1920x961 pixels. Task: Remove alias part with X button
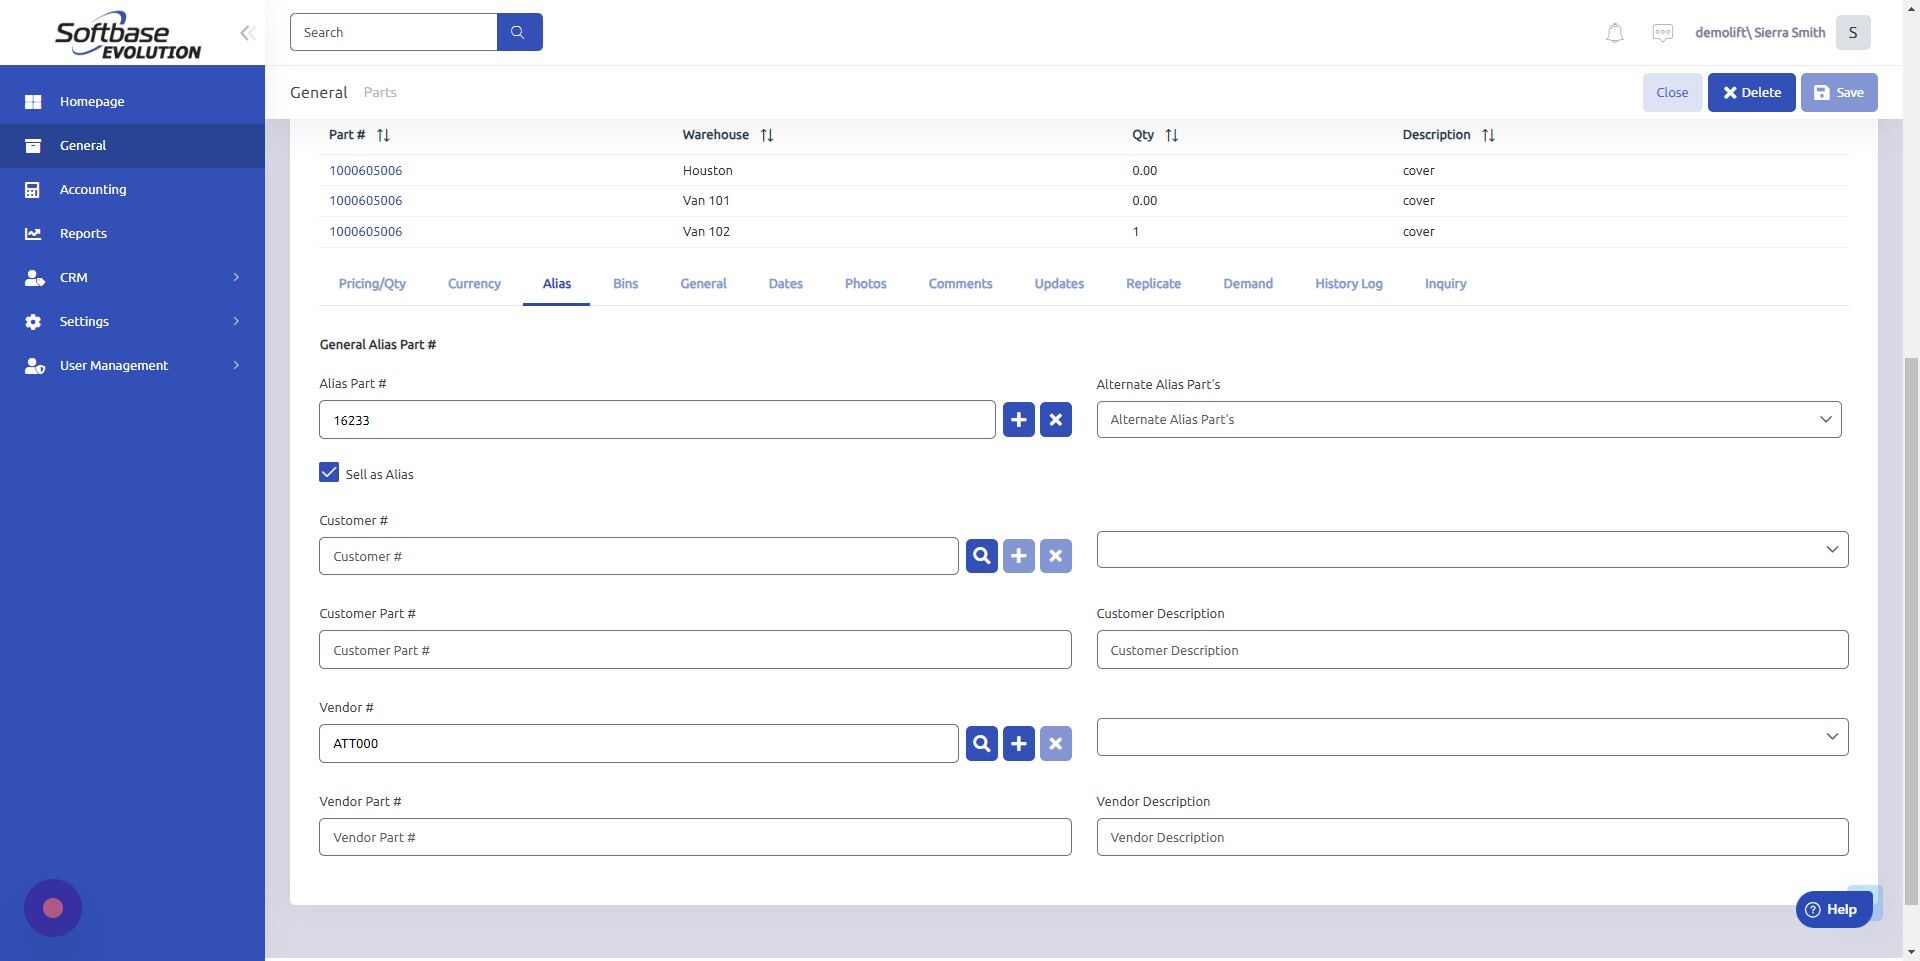point(1055,420)
